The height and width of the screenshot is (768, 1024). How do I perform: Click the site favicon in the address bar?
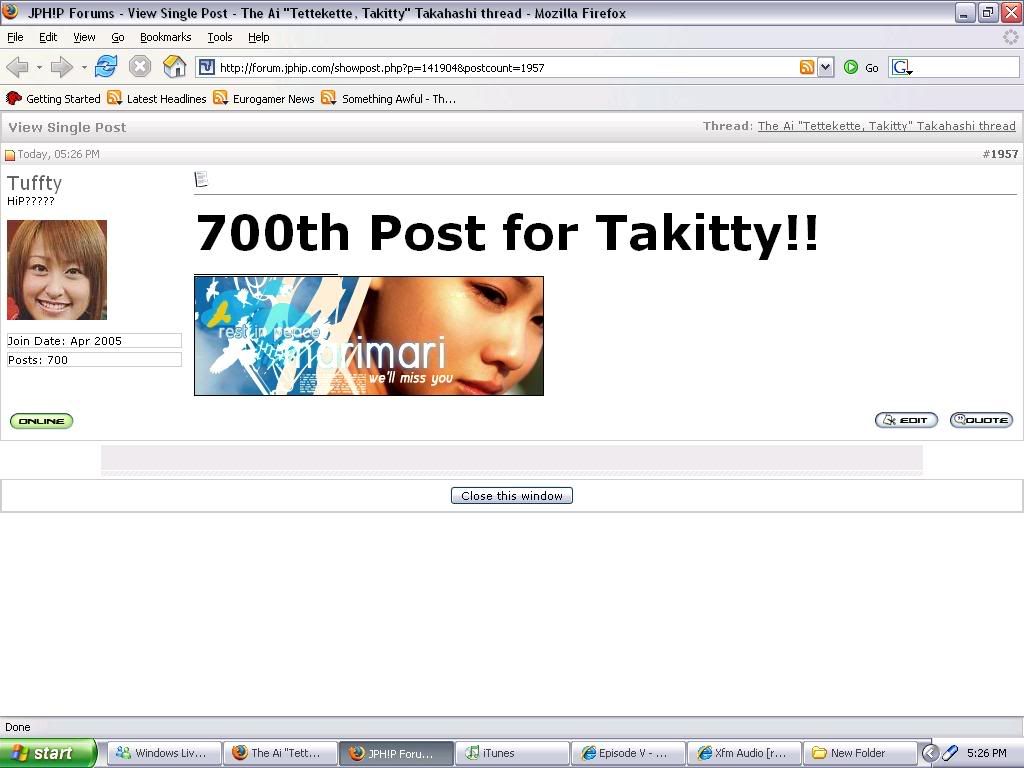(x=206, y=67)
